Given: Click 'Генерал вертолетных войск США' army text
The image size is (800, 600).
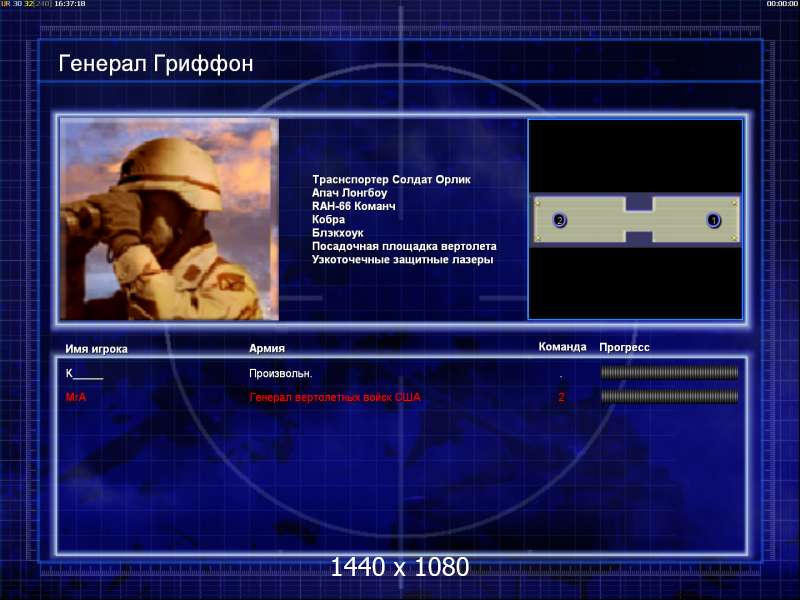Looking at the screenshot, I should pyautogui.click(x=335, y=397).
